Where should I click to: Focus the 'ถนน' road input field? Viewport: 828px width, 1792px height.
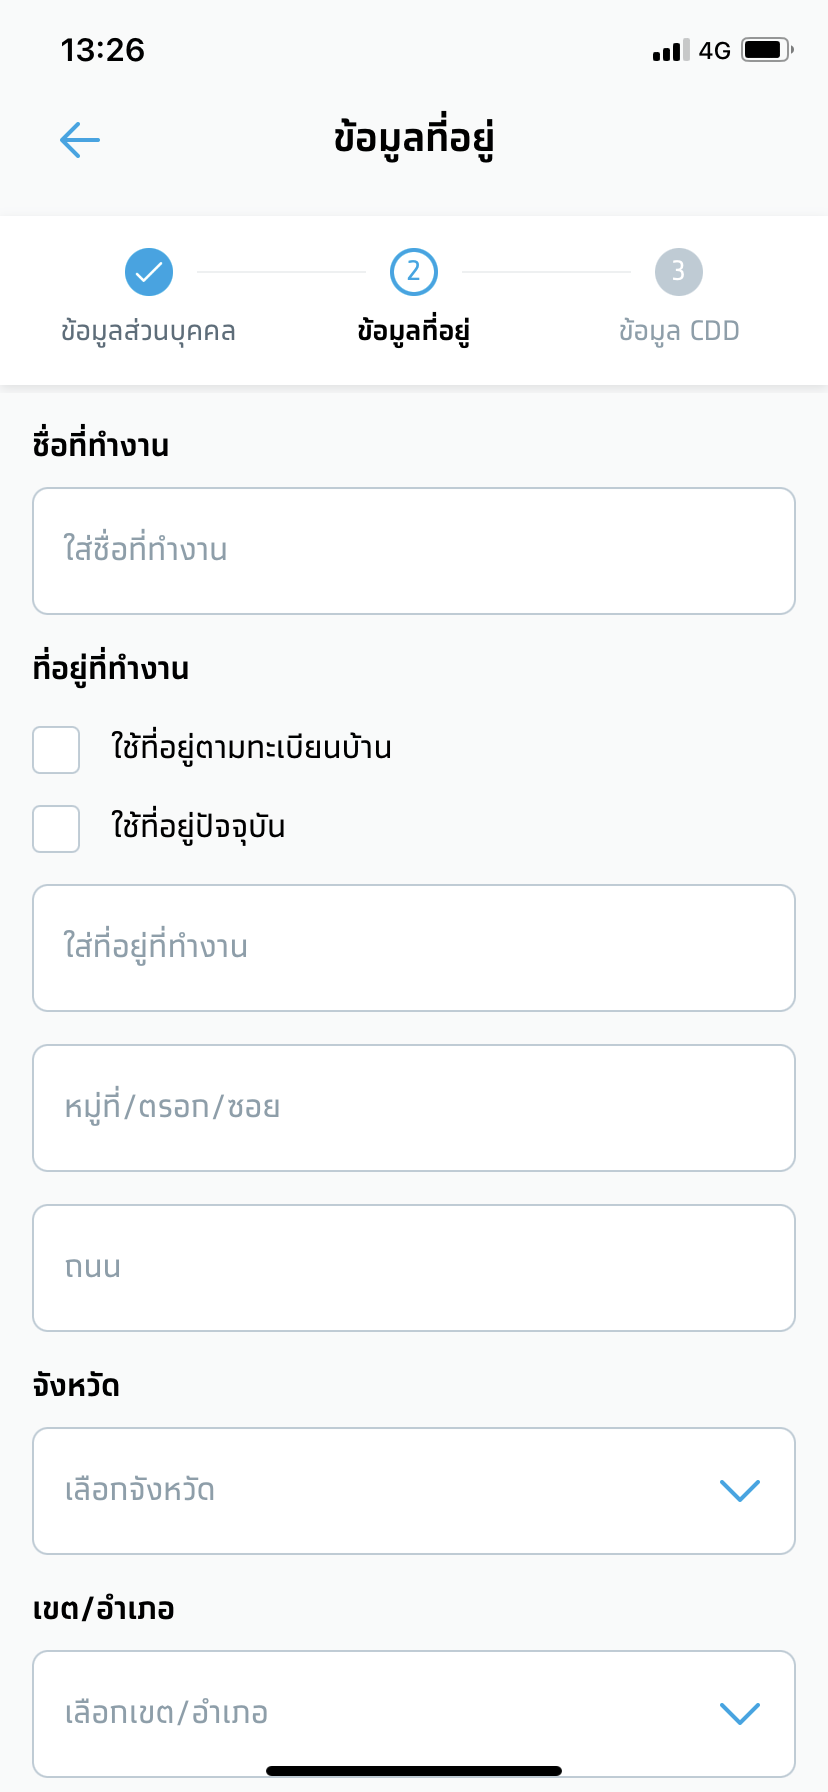pos(414,1268)
